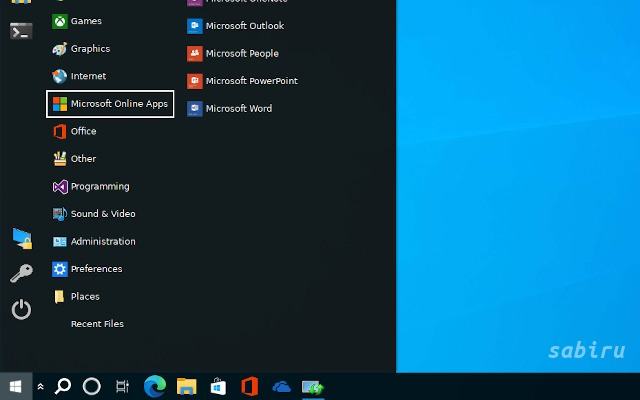Click the terminal icon in sidebar
This screenshot has width=640, height=400.
pos(21,31)
